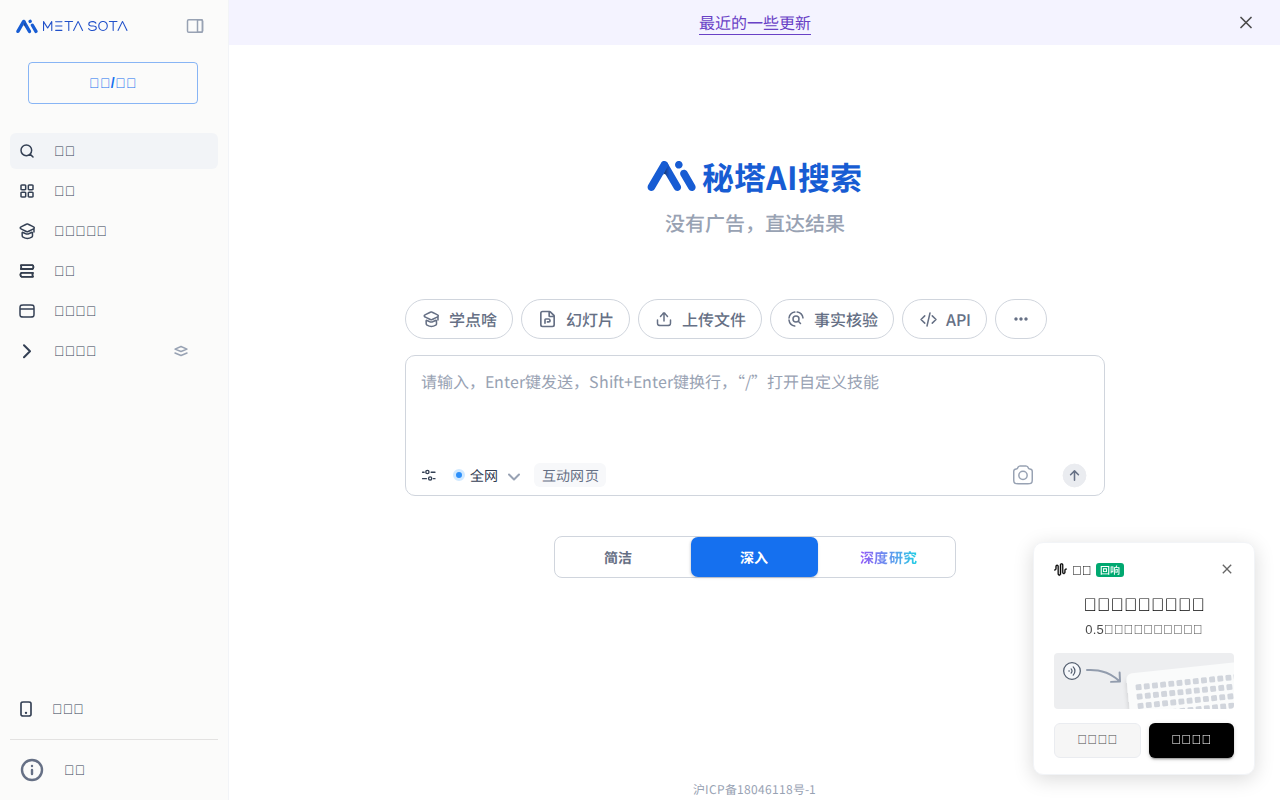The height and width of the screenshot is (800, 1280).
Task: Click the keyboard illustration in the popup
Action: 1144,681
